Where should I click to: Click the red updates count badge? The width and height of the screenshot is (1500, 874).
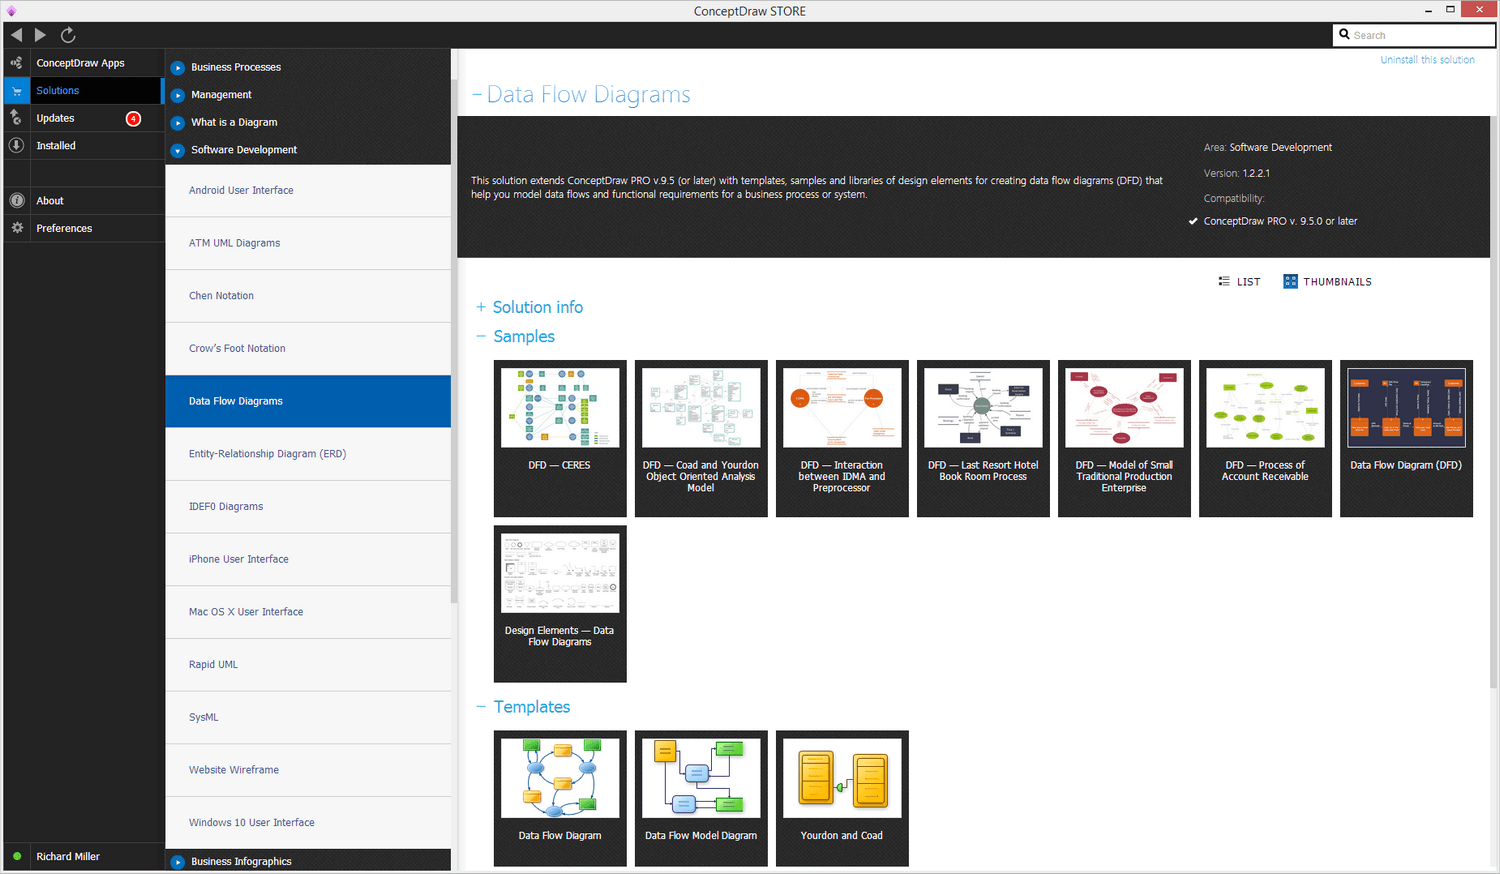point(133,119)
